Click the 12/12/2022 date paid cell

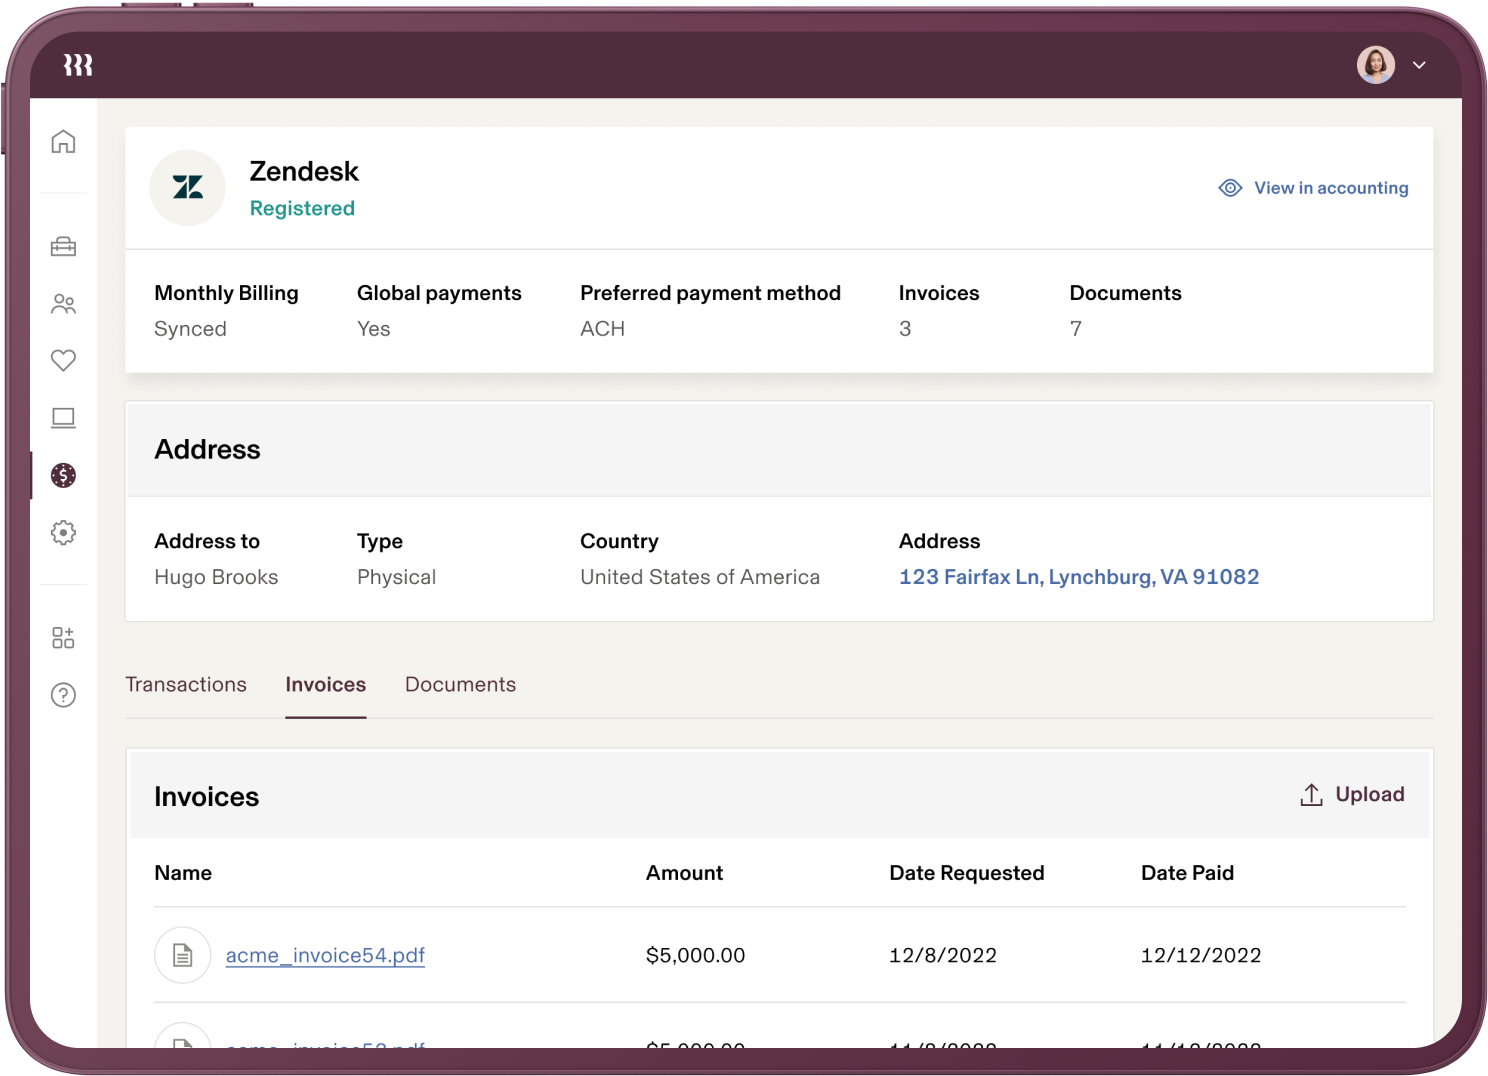1201,955
